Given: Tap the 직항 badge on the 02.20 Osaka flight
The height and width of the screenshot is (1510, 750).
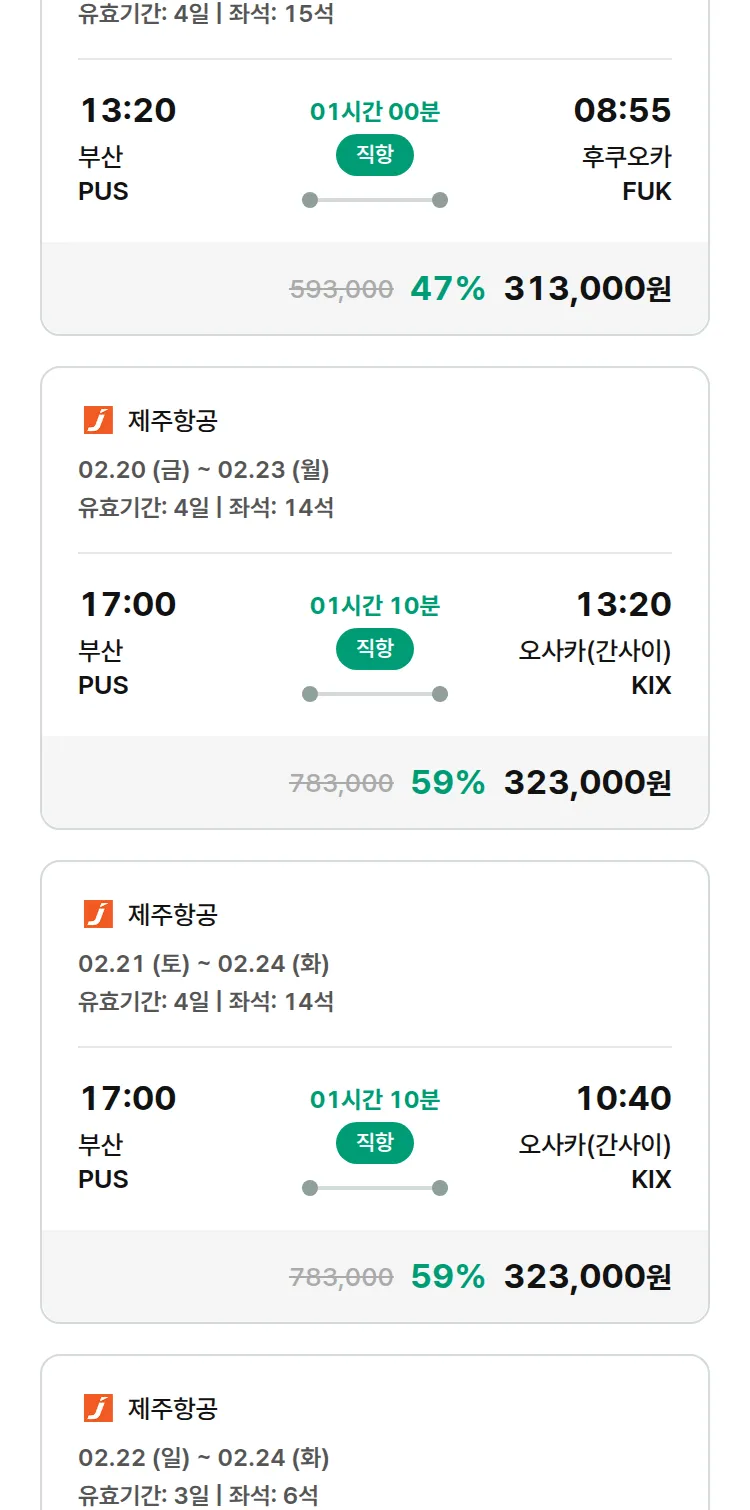Looking at the screenshot, I should click(375, 649).
